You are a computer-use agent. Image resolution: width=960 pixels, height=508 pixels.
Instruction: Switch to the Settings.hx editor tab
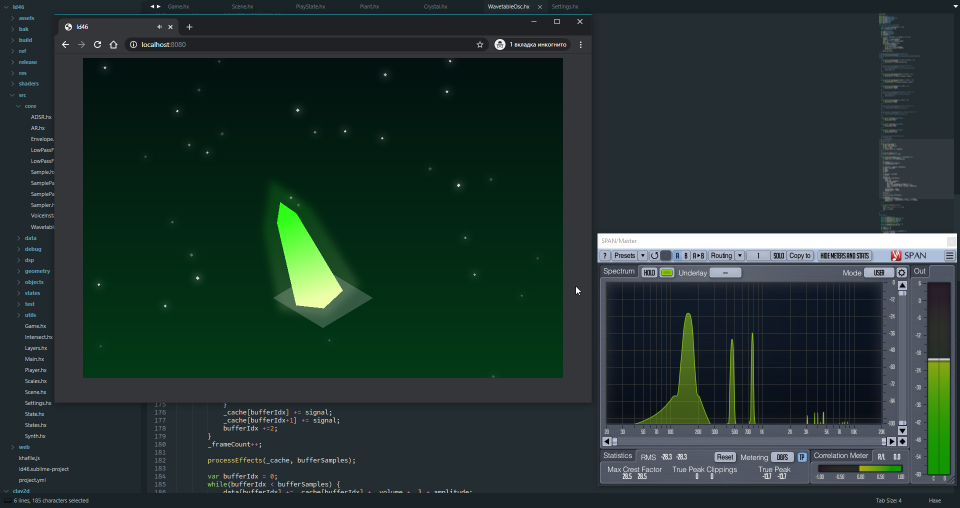pyautogui.click(x=564, y=7)
